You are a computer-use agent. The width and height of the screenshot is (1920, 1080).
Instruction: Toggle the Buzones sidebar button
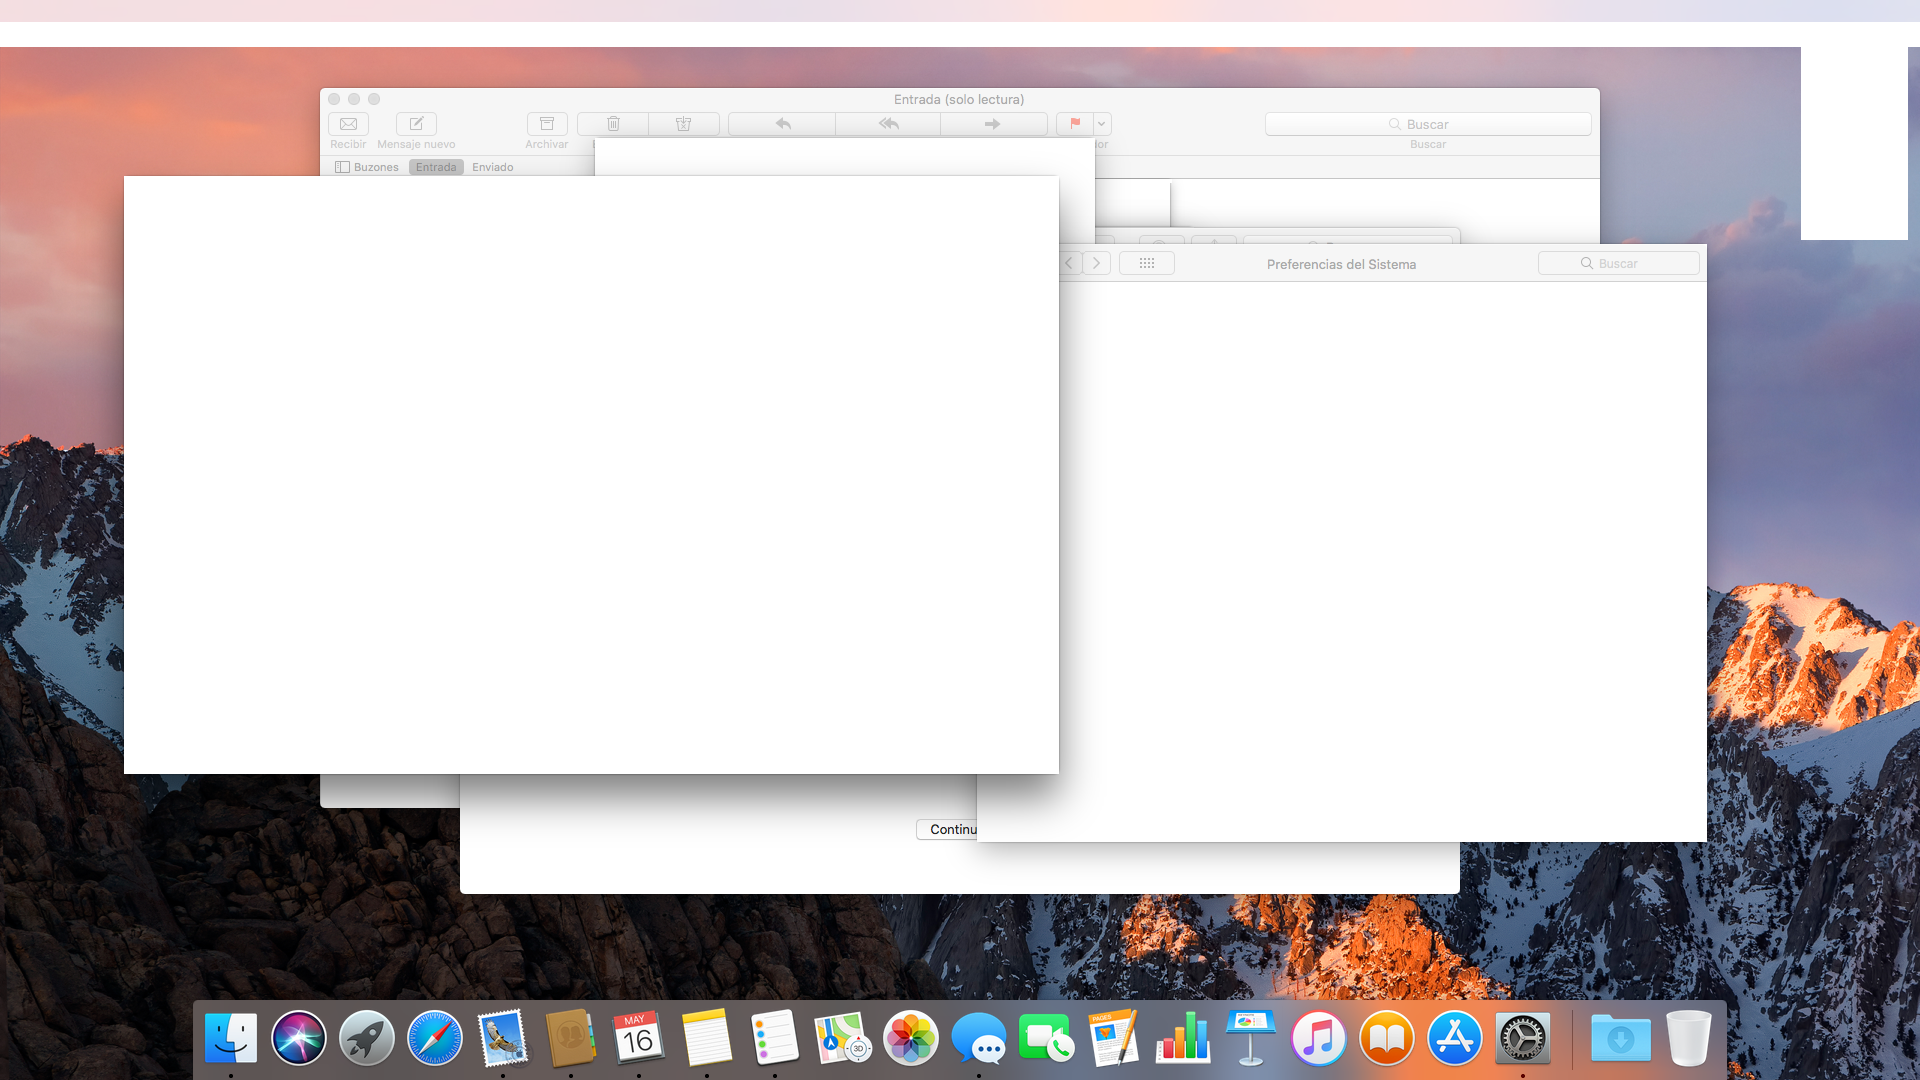[367, 167]
